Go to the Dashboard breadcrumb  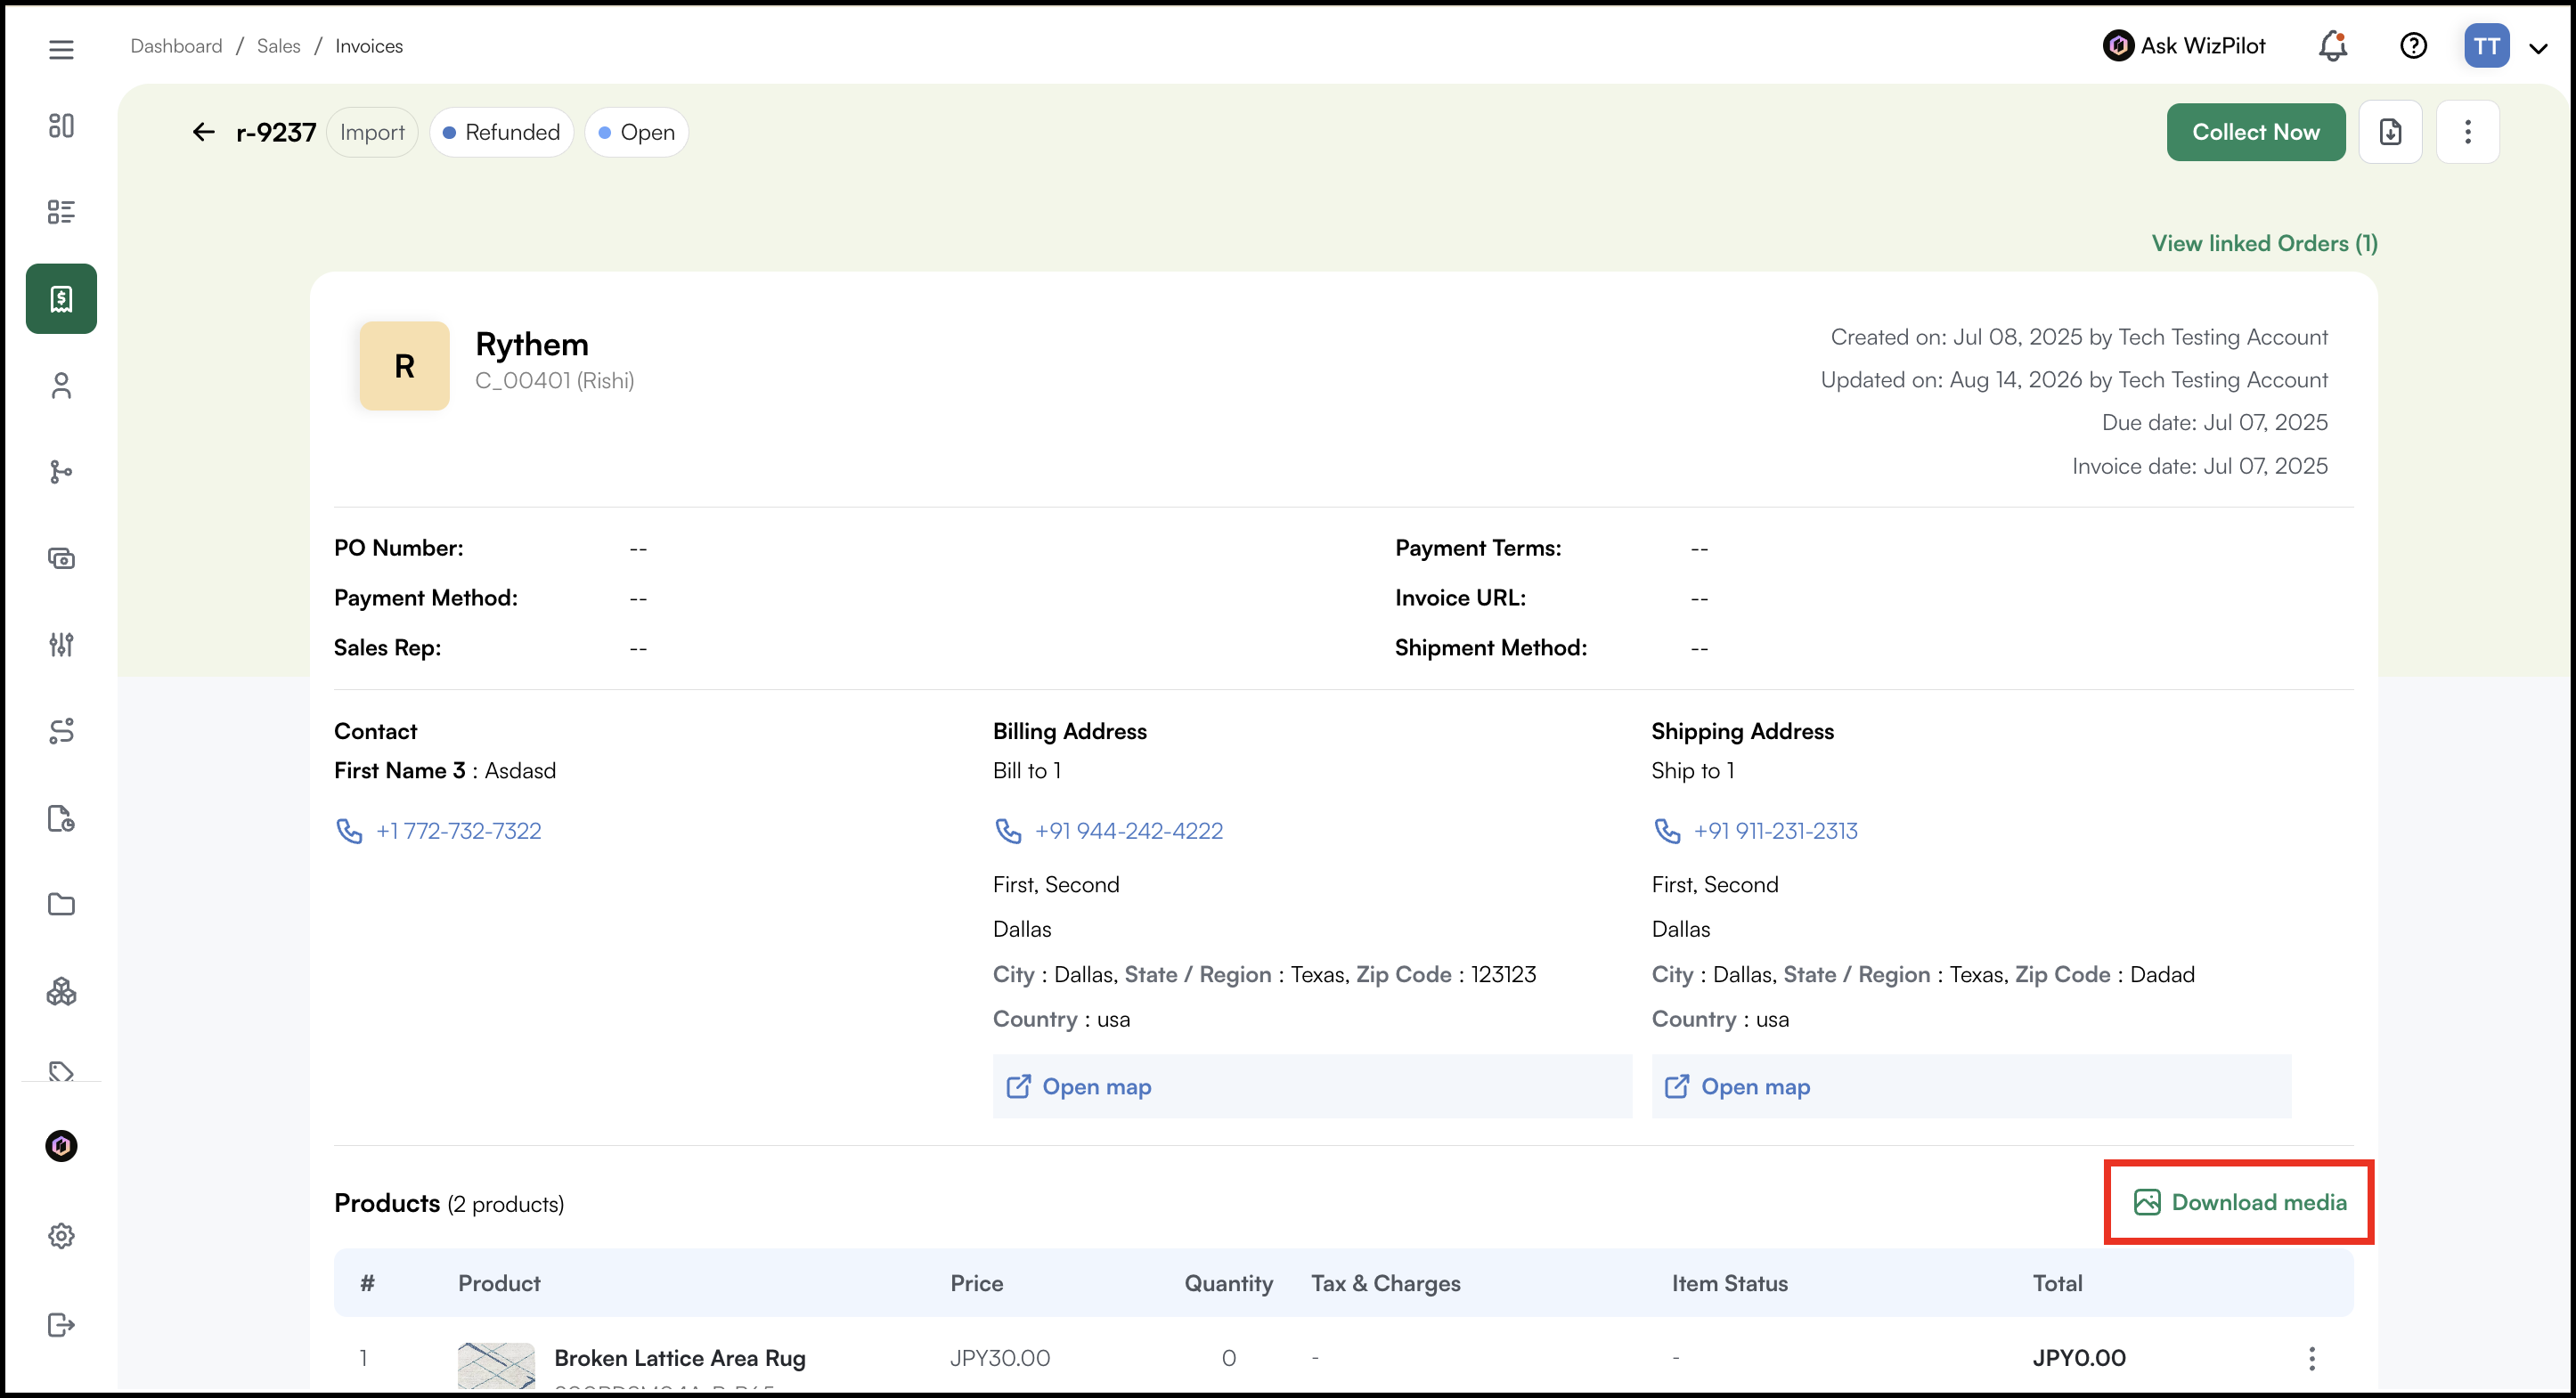coord(176,46)
